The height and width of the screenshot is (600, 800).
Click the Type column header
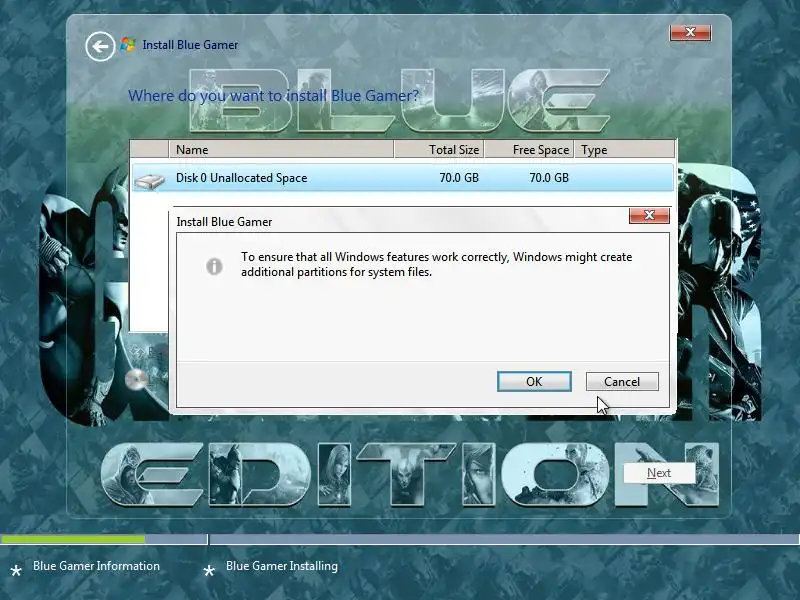(624, 149)
